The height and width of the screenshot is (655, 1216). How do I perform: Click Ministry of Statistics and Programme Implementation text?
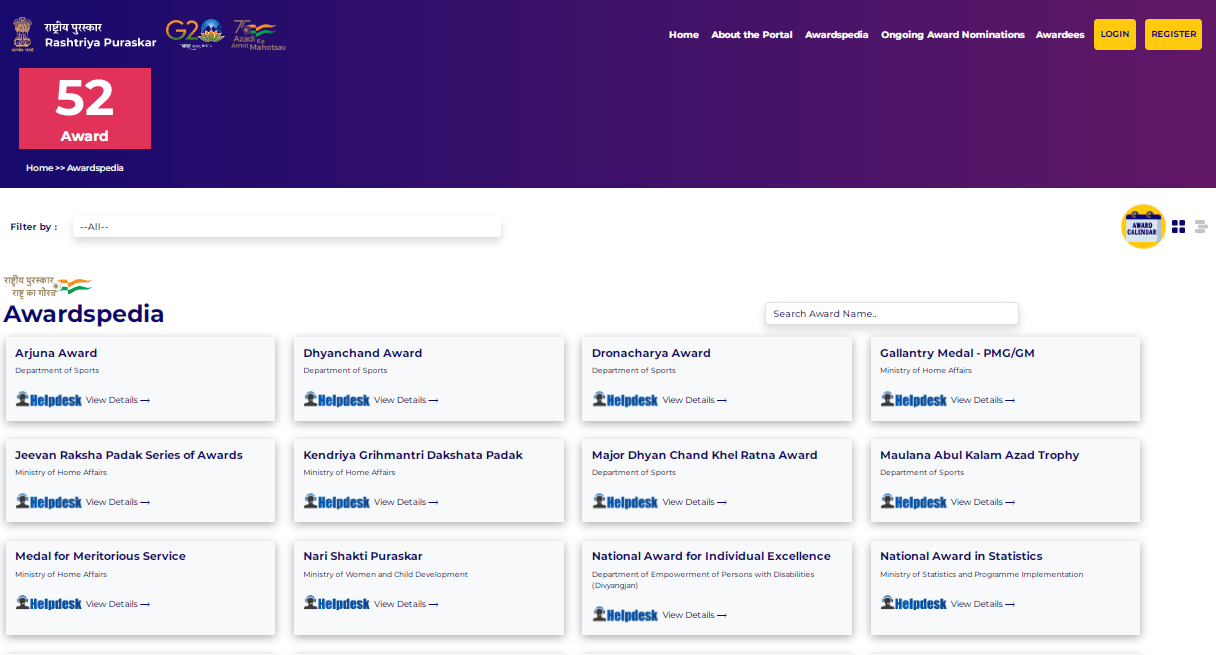pos(982,575)
